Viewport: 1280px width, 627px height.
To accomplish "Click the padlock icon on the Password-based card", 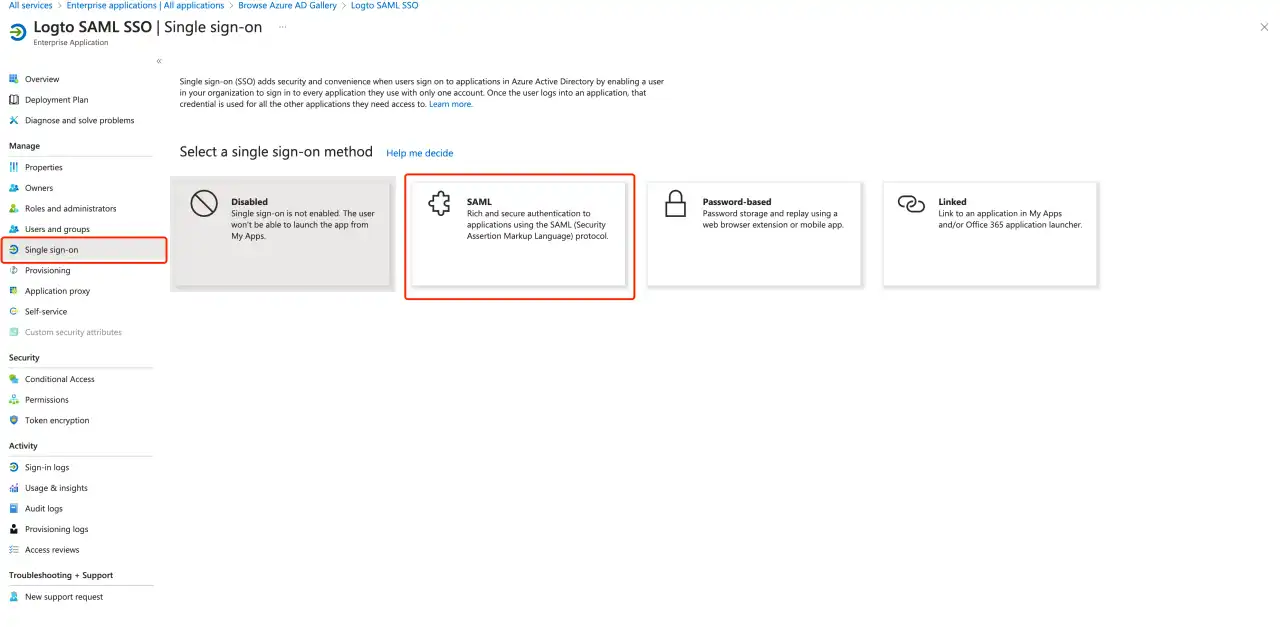I will pyautogui.click(x=675, y=205).
